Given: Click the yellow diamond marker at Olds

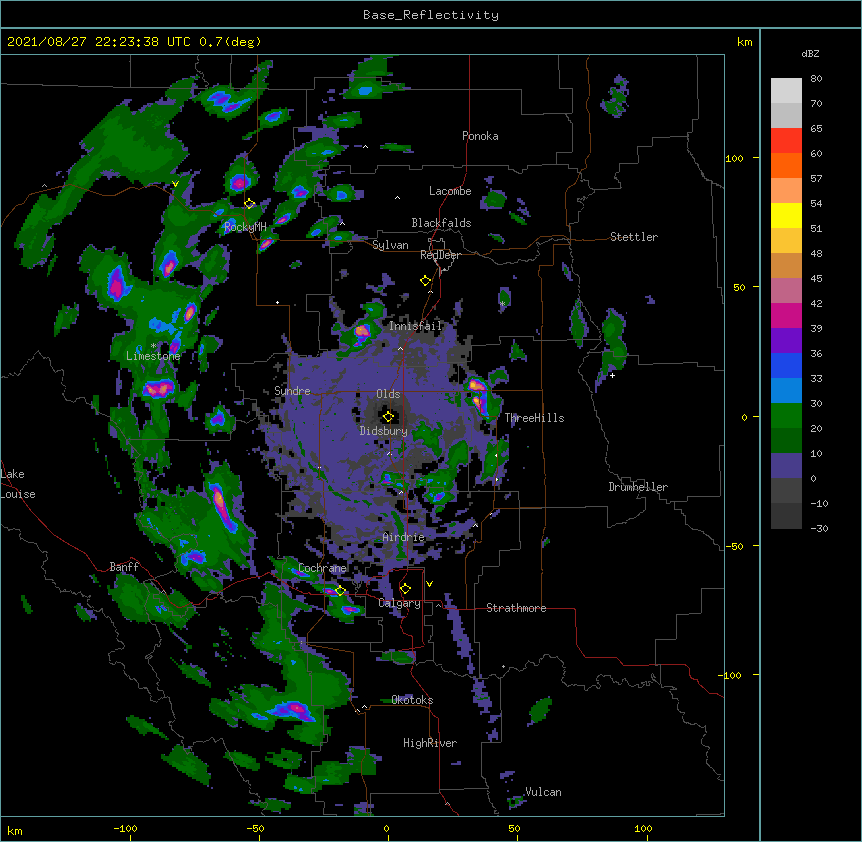Looking at the screenshot, I should 388,416.
